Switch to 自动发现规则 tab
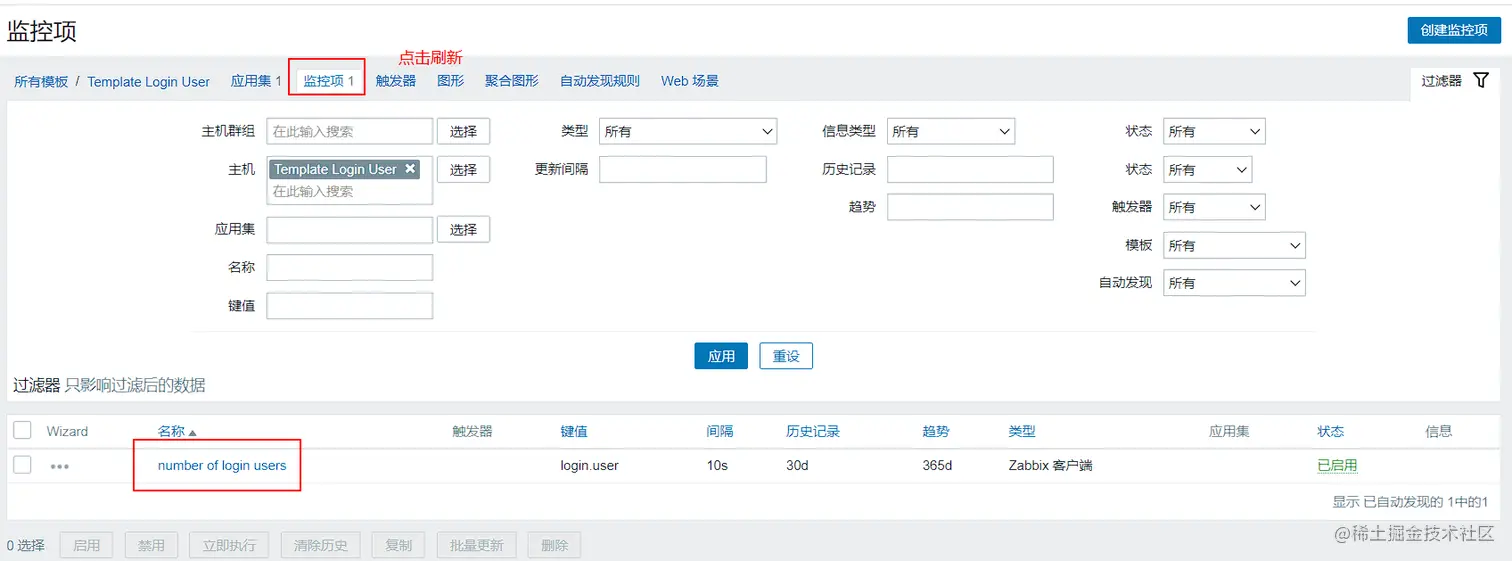The width and height of the screenshot is (1512, 561). [600, 81]
